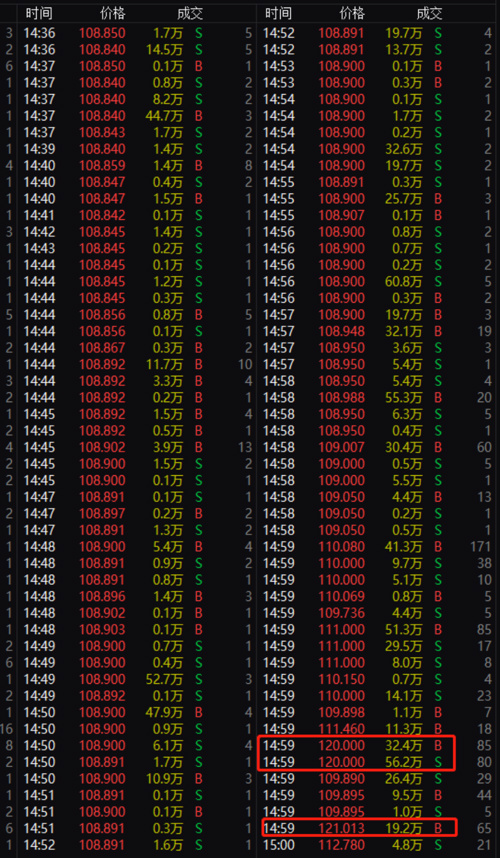Select the 14:59 120.000 trade of 32.4万

coord(377,745)
